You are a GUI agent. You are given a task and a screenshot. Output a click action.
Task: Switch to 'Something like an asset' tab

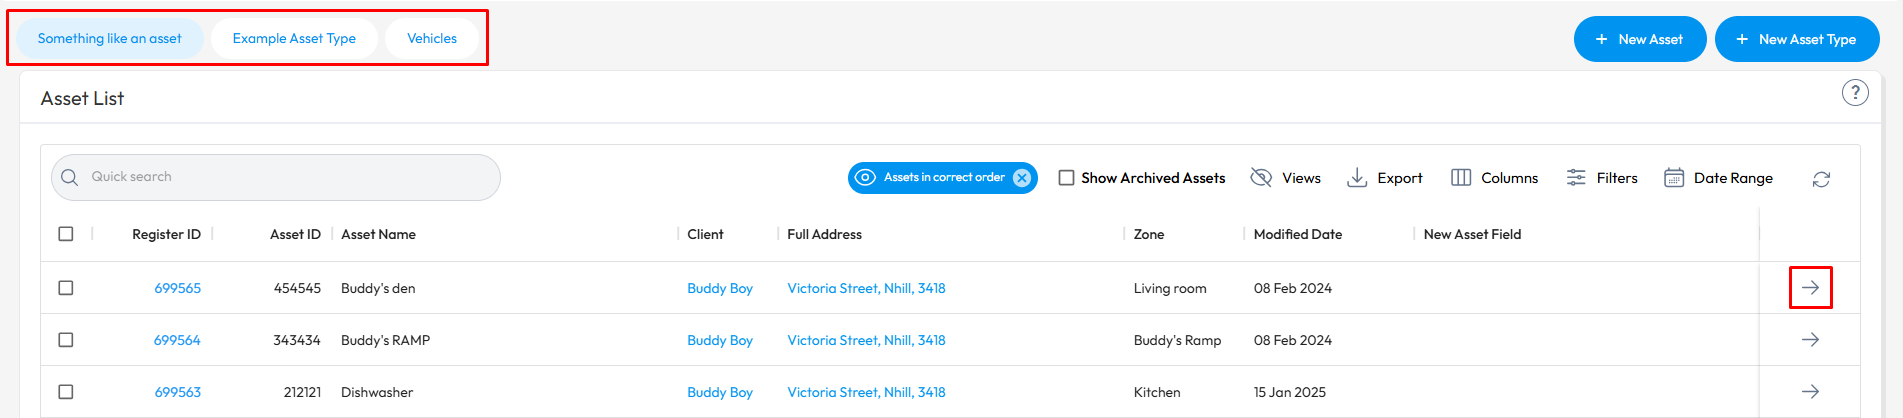(110, 38)
